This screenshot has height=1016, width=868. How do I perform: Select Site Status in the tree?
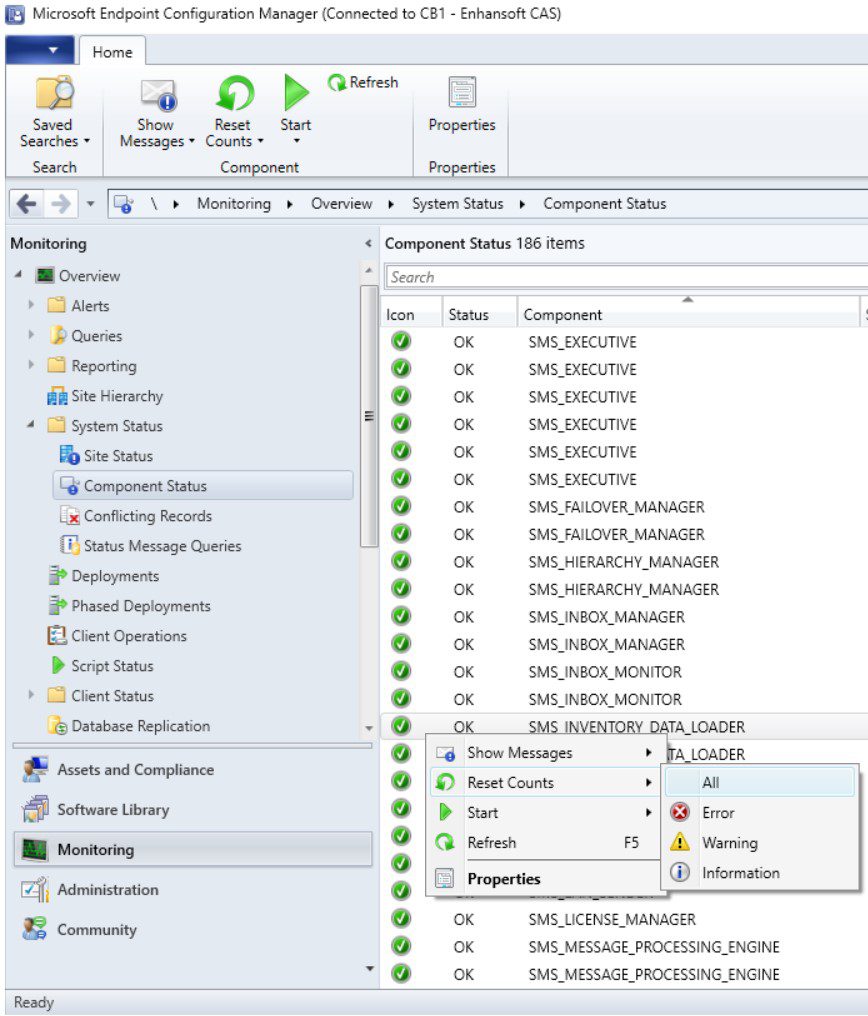[118, 456]
